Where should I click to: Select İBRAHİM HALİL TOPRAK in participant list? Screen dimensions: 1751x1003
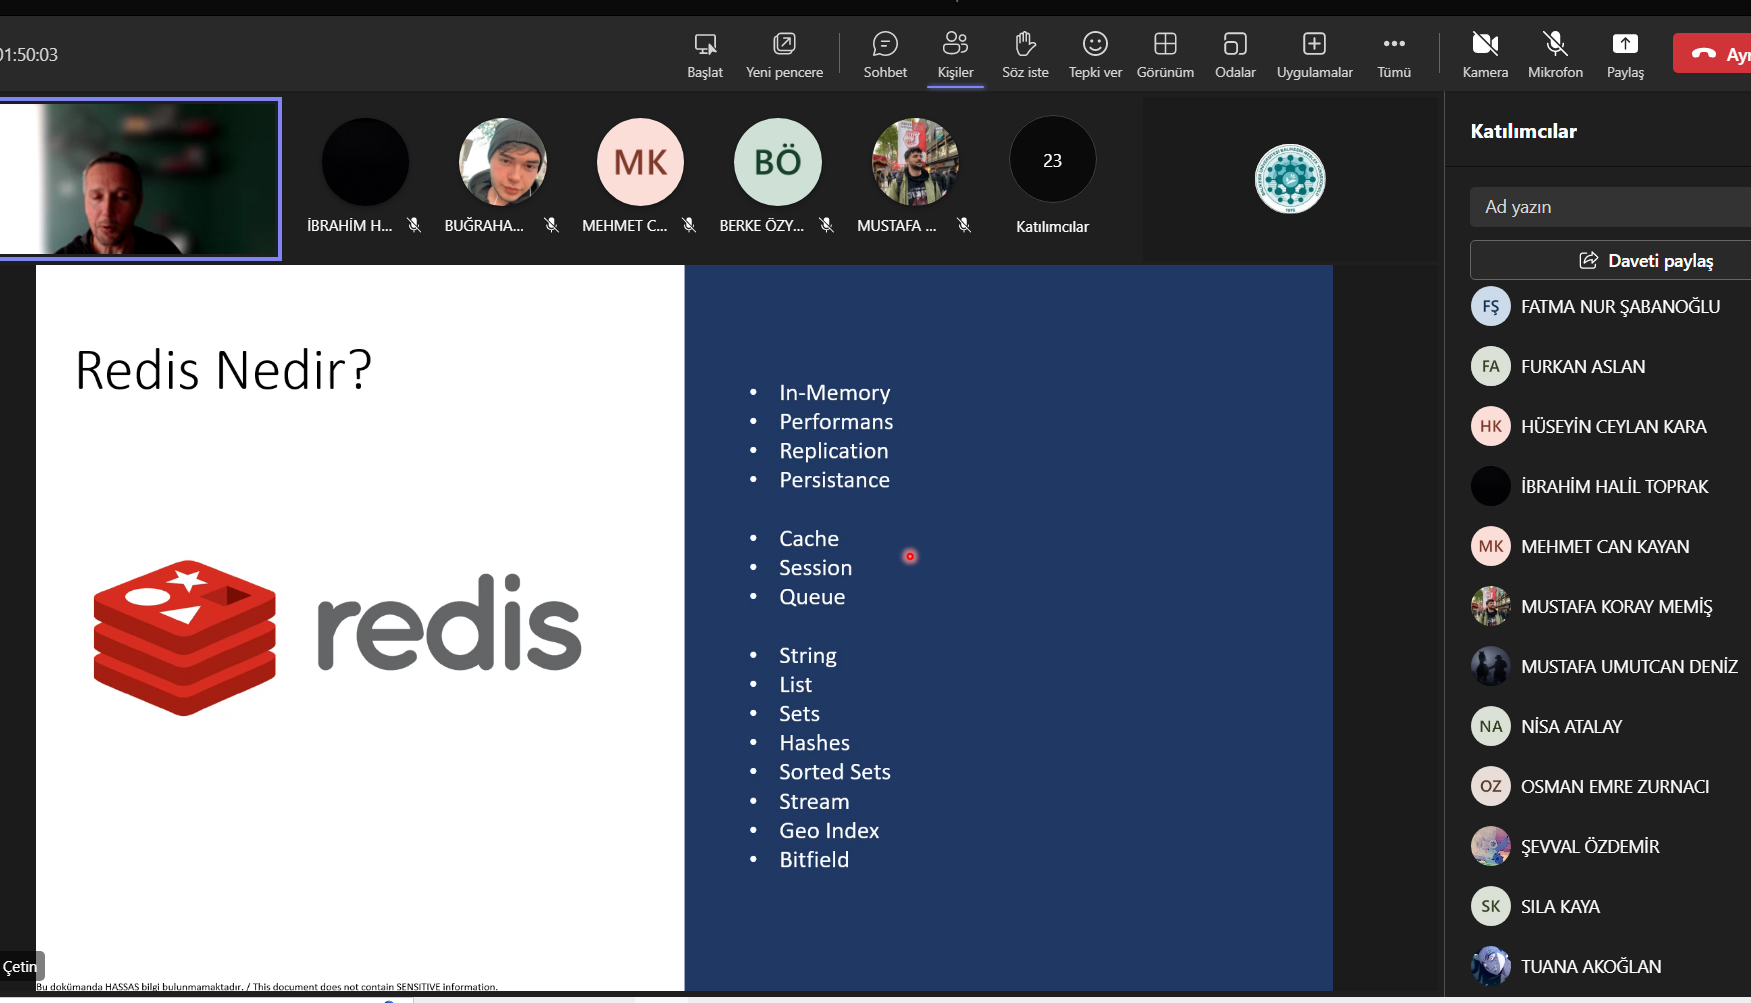1610,486
